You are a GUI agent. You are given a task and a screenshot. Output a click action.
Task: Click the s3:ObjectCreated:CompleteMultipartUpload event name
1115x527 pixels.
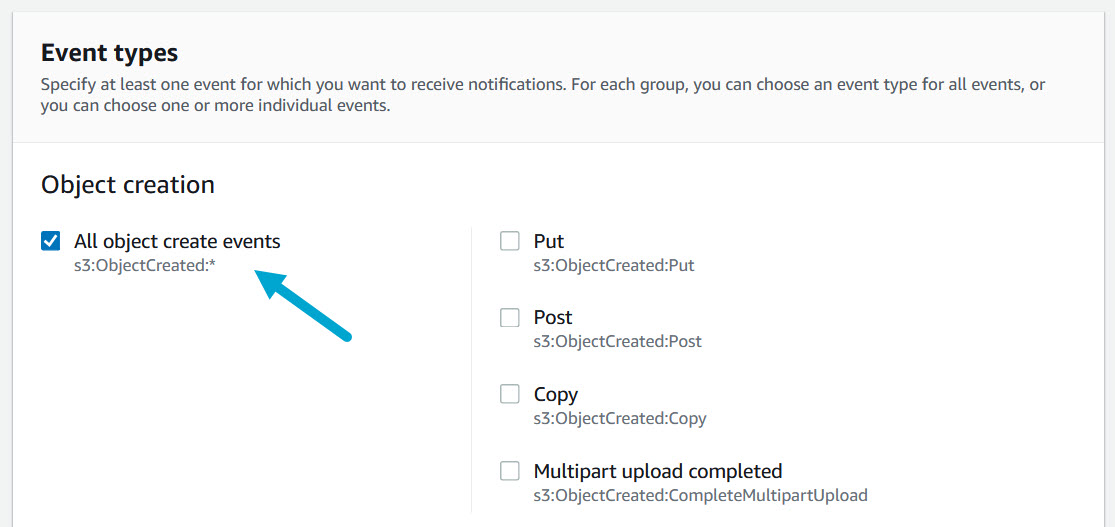[700, 495]
